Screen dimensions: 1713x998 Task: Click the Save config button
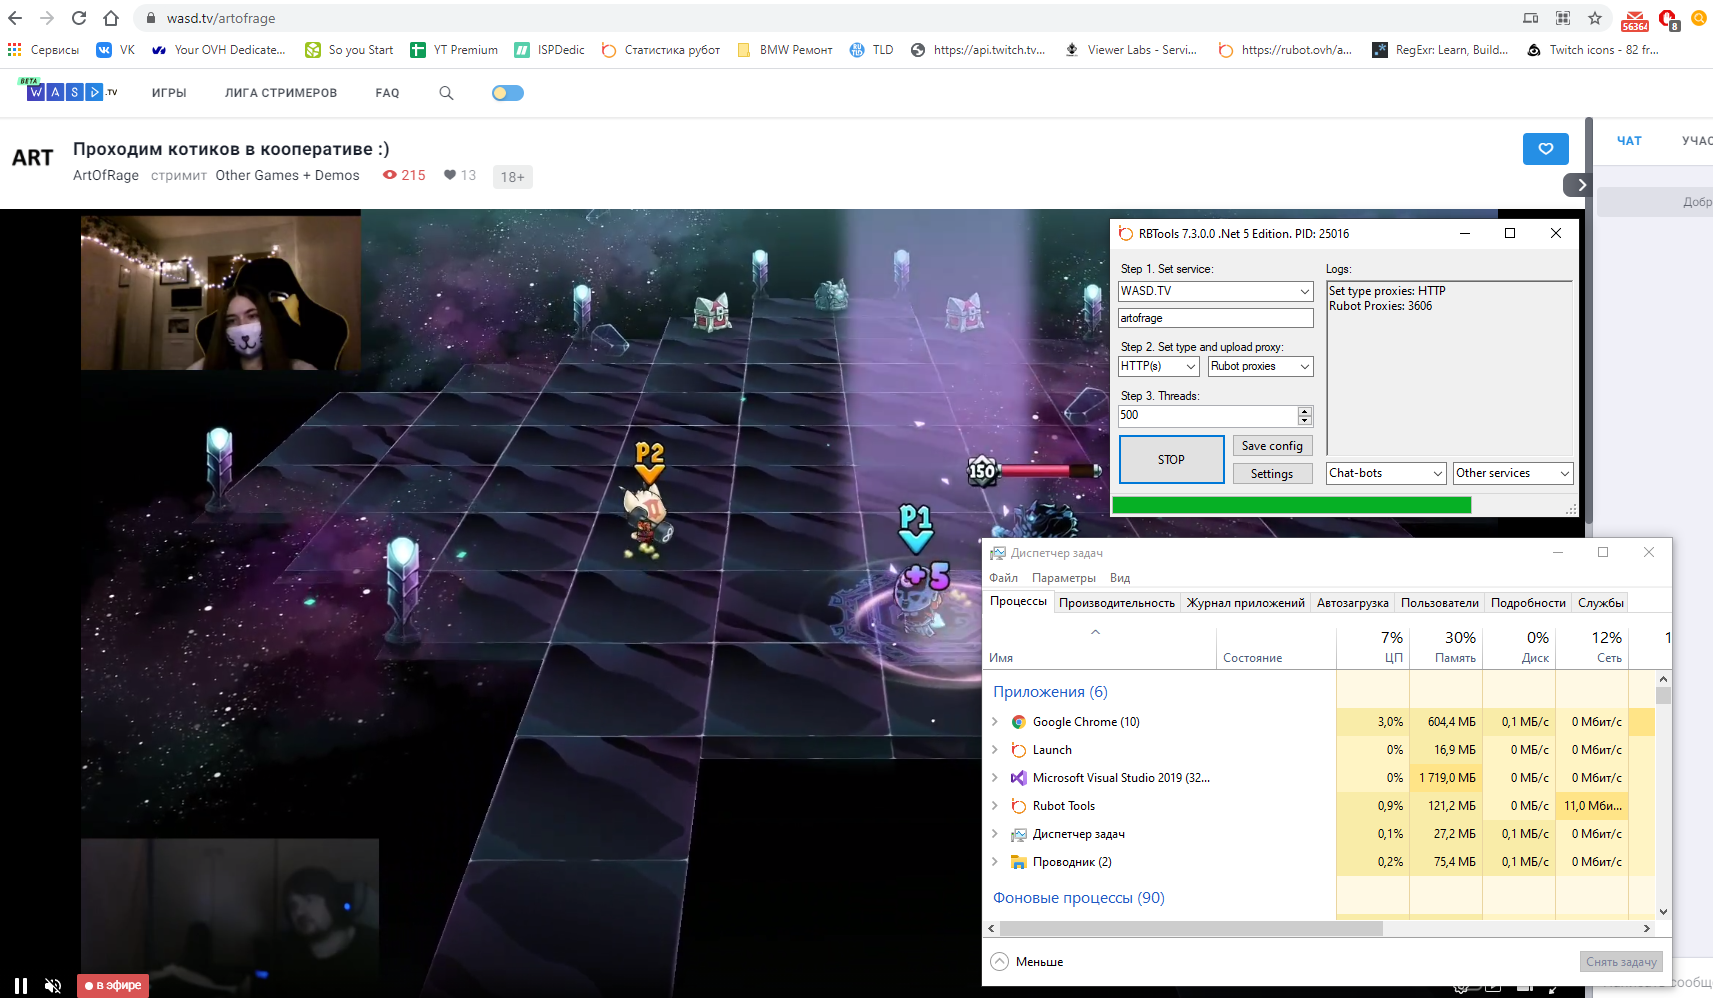[1271, 446]
